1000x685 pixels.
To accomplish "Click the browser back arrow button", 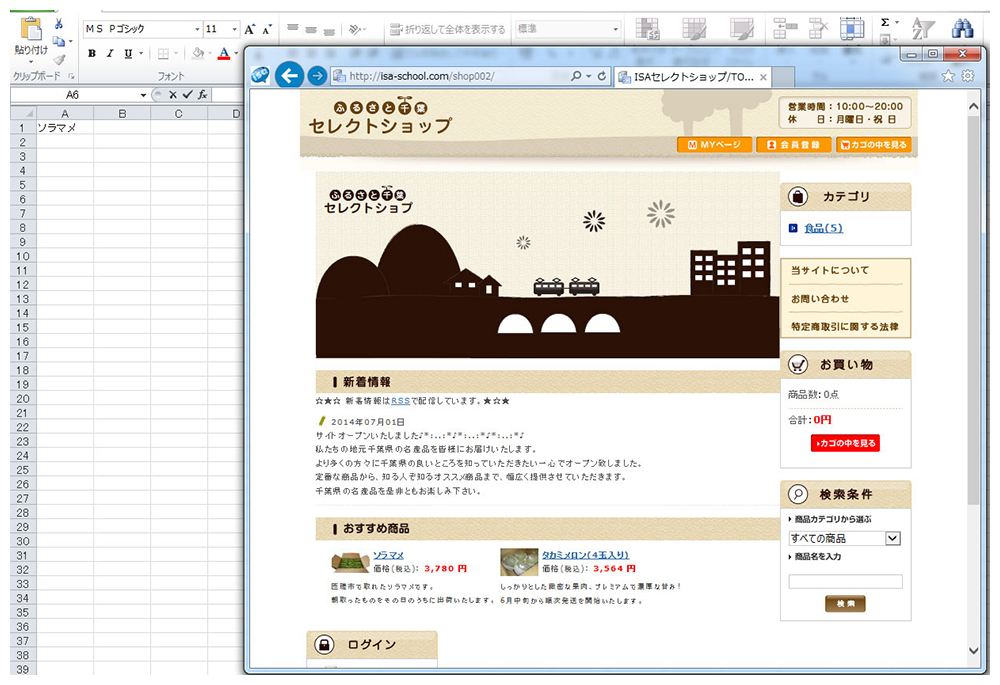I will [x=290, y=76].
